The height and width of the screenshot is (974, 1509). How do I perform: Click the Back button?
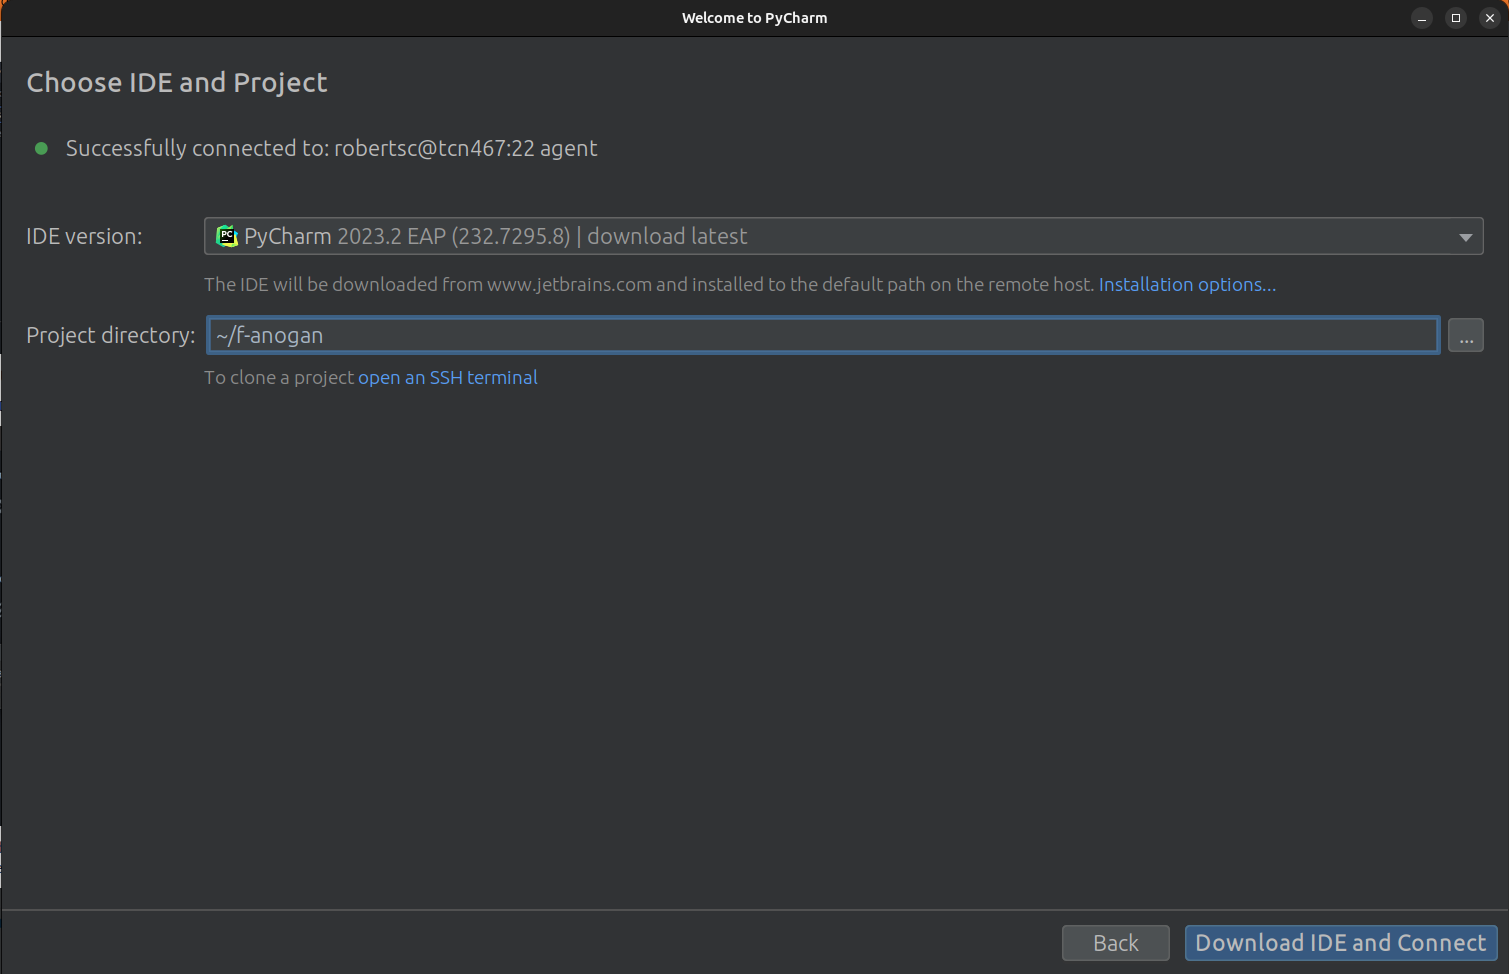(1115, 943)
